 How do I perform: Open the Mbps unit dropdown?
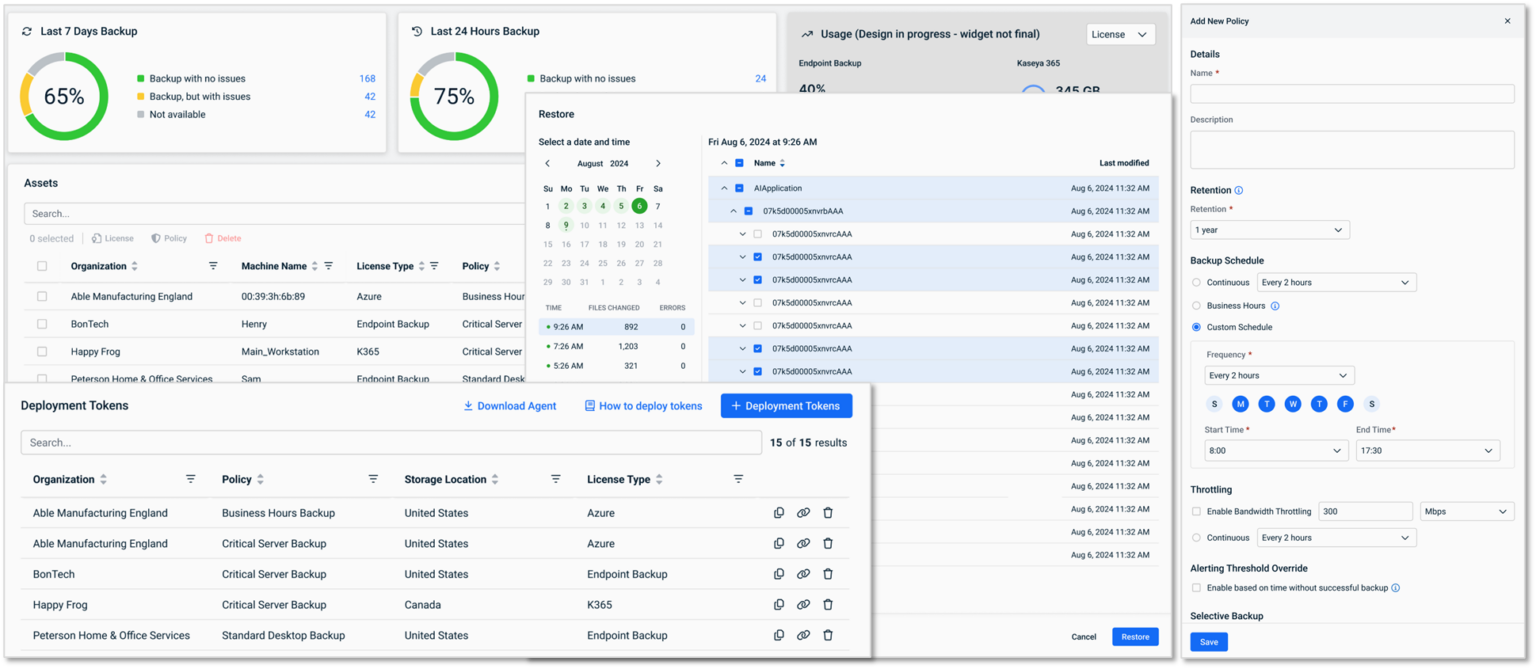1467,511
